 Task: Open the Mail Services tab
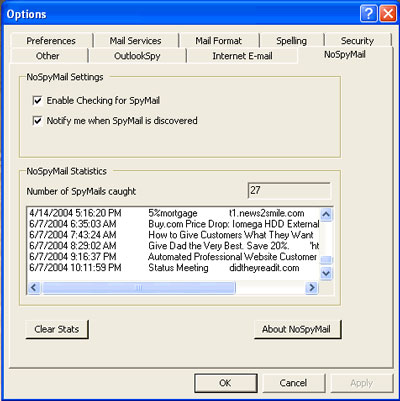135,41
